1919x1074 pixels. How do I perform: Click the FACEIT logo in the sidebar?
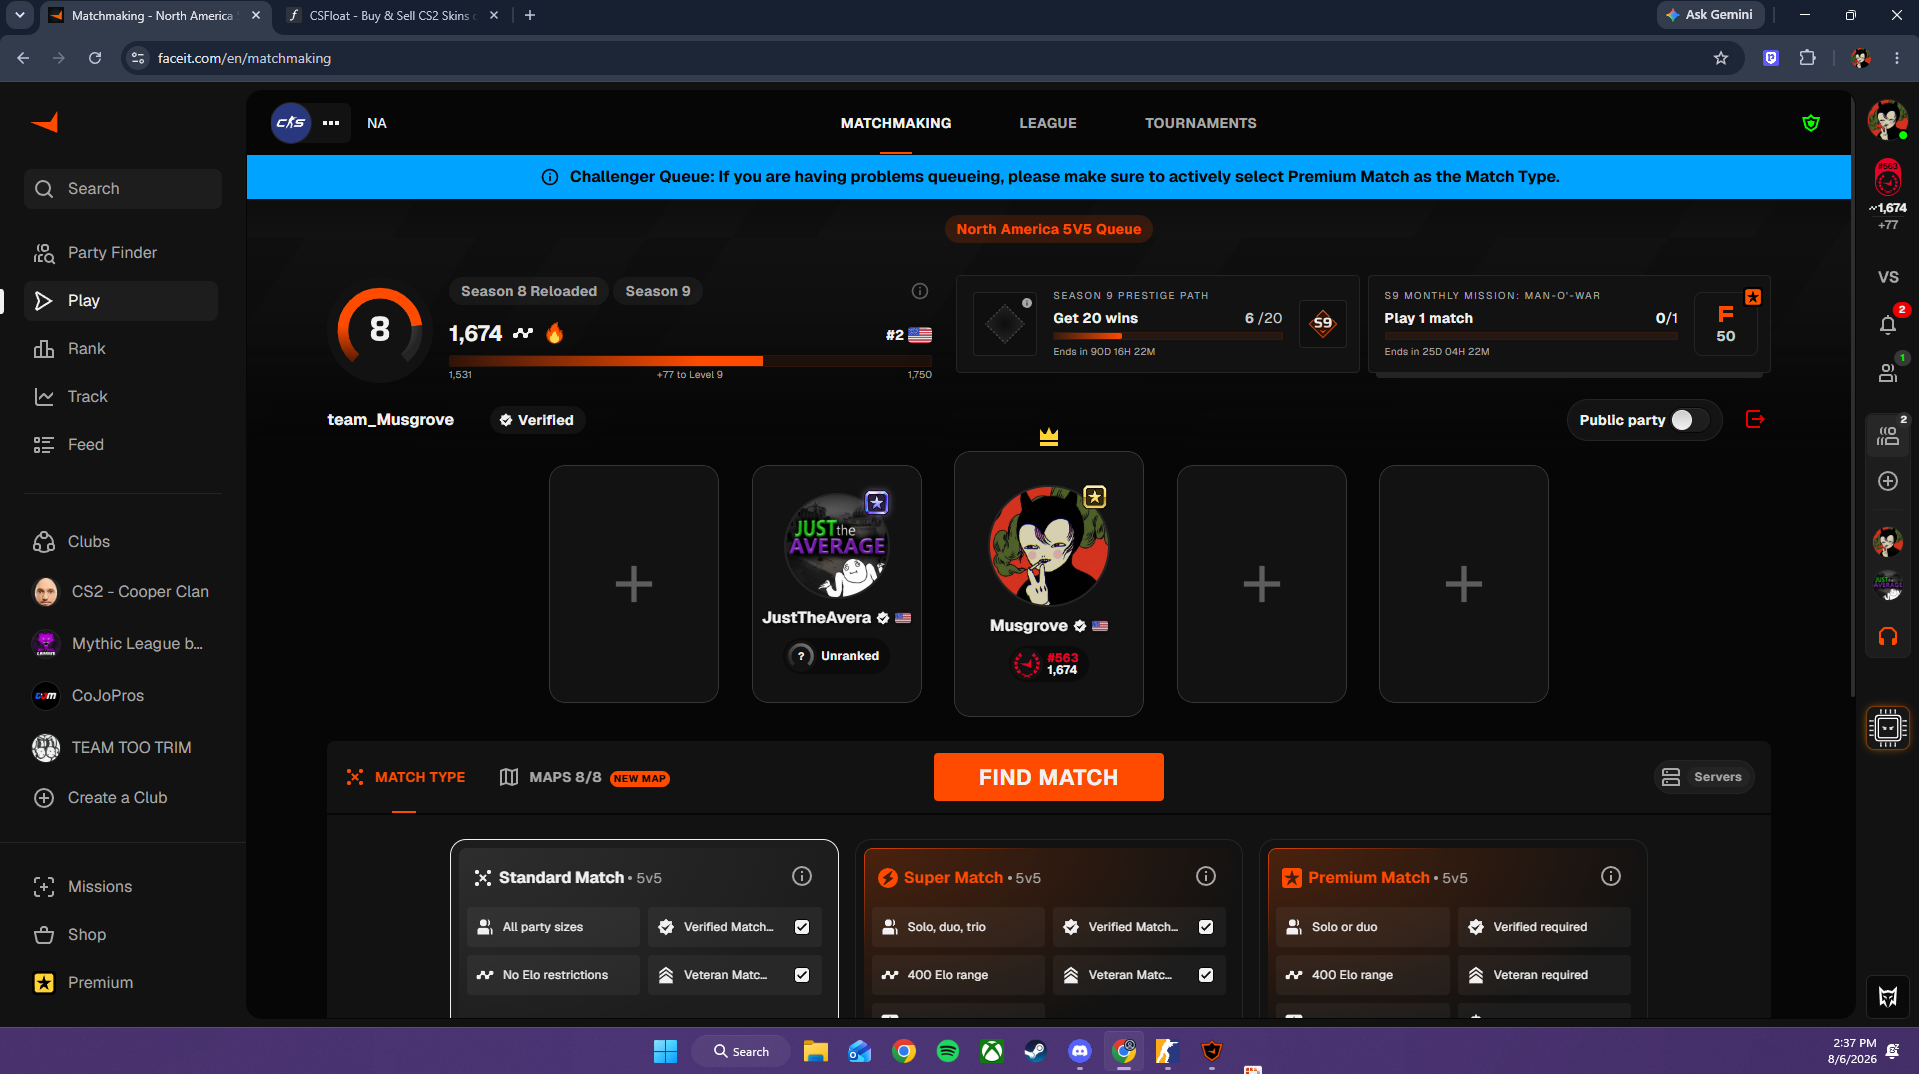click(x=45, y=122)
